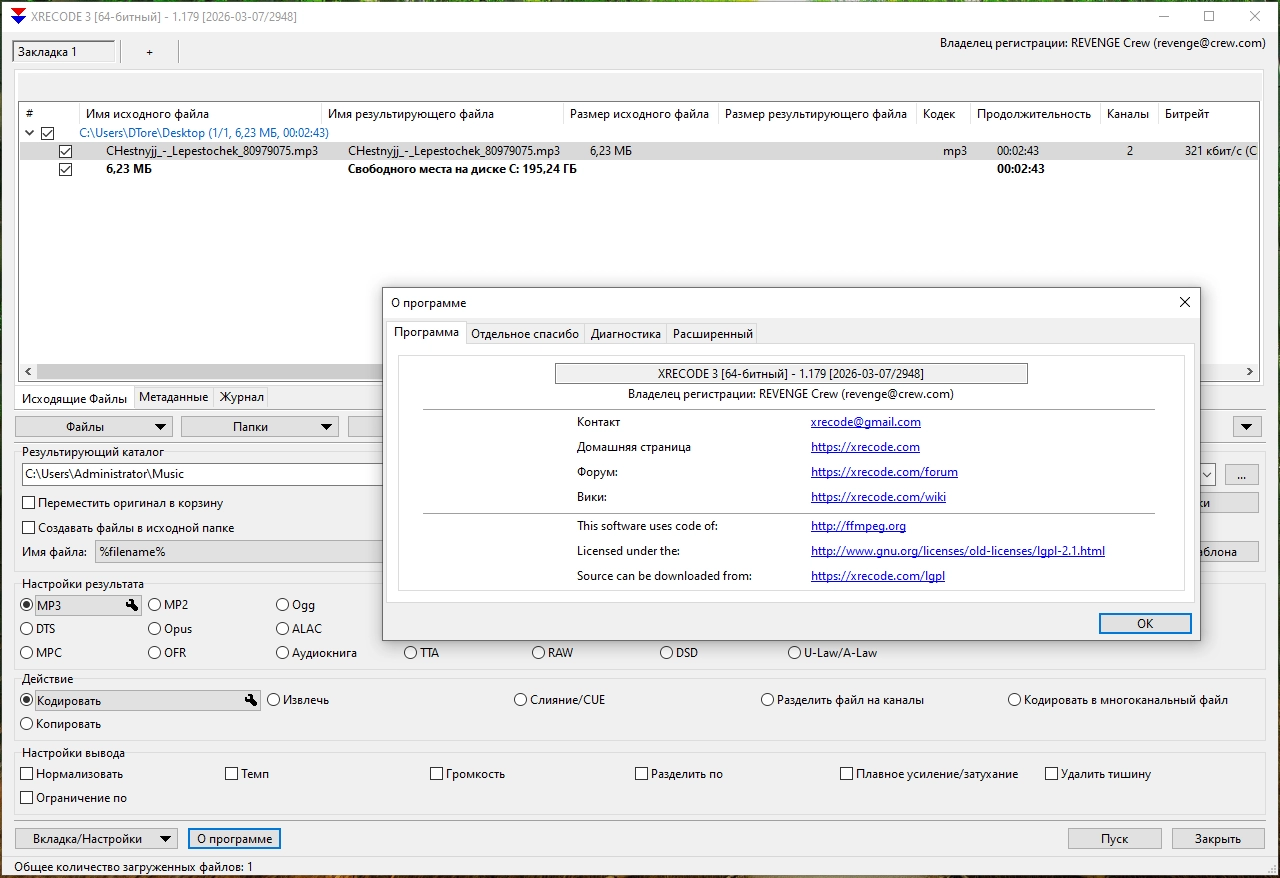
Task: Pick the MPC format
Action: click(x=27, y=653)
